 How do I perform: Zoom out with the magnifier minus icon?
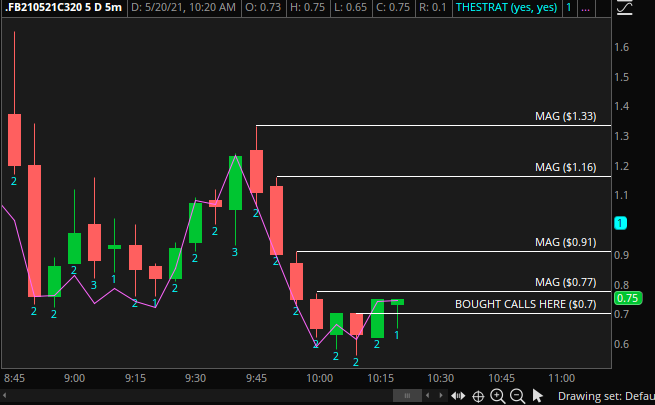pyautogui.click(x=518, y=395)
